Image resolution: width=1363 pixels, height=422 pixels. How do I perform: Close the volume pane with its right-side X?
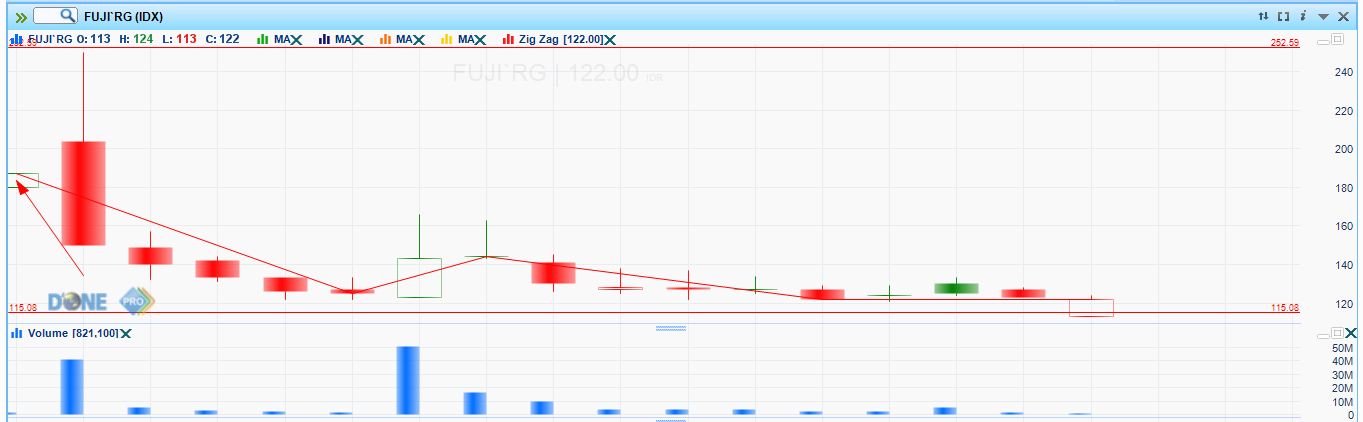click(1351, 333)
